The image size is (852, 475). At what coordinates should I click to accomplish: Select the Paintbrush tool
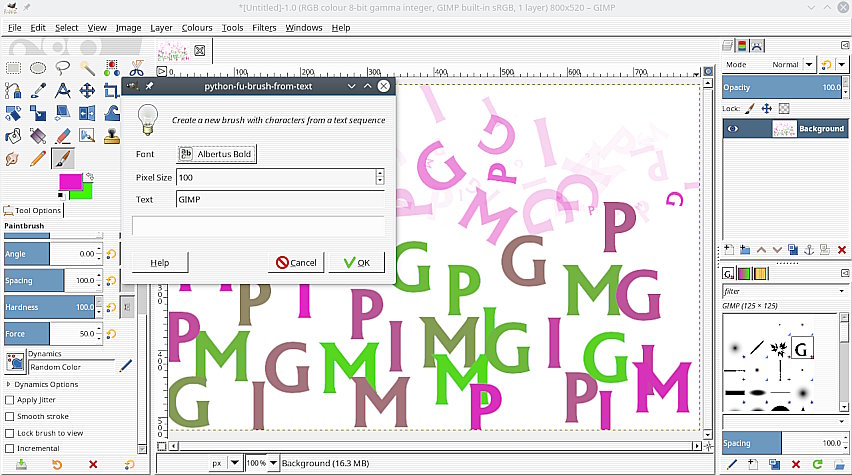(62, 159)
